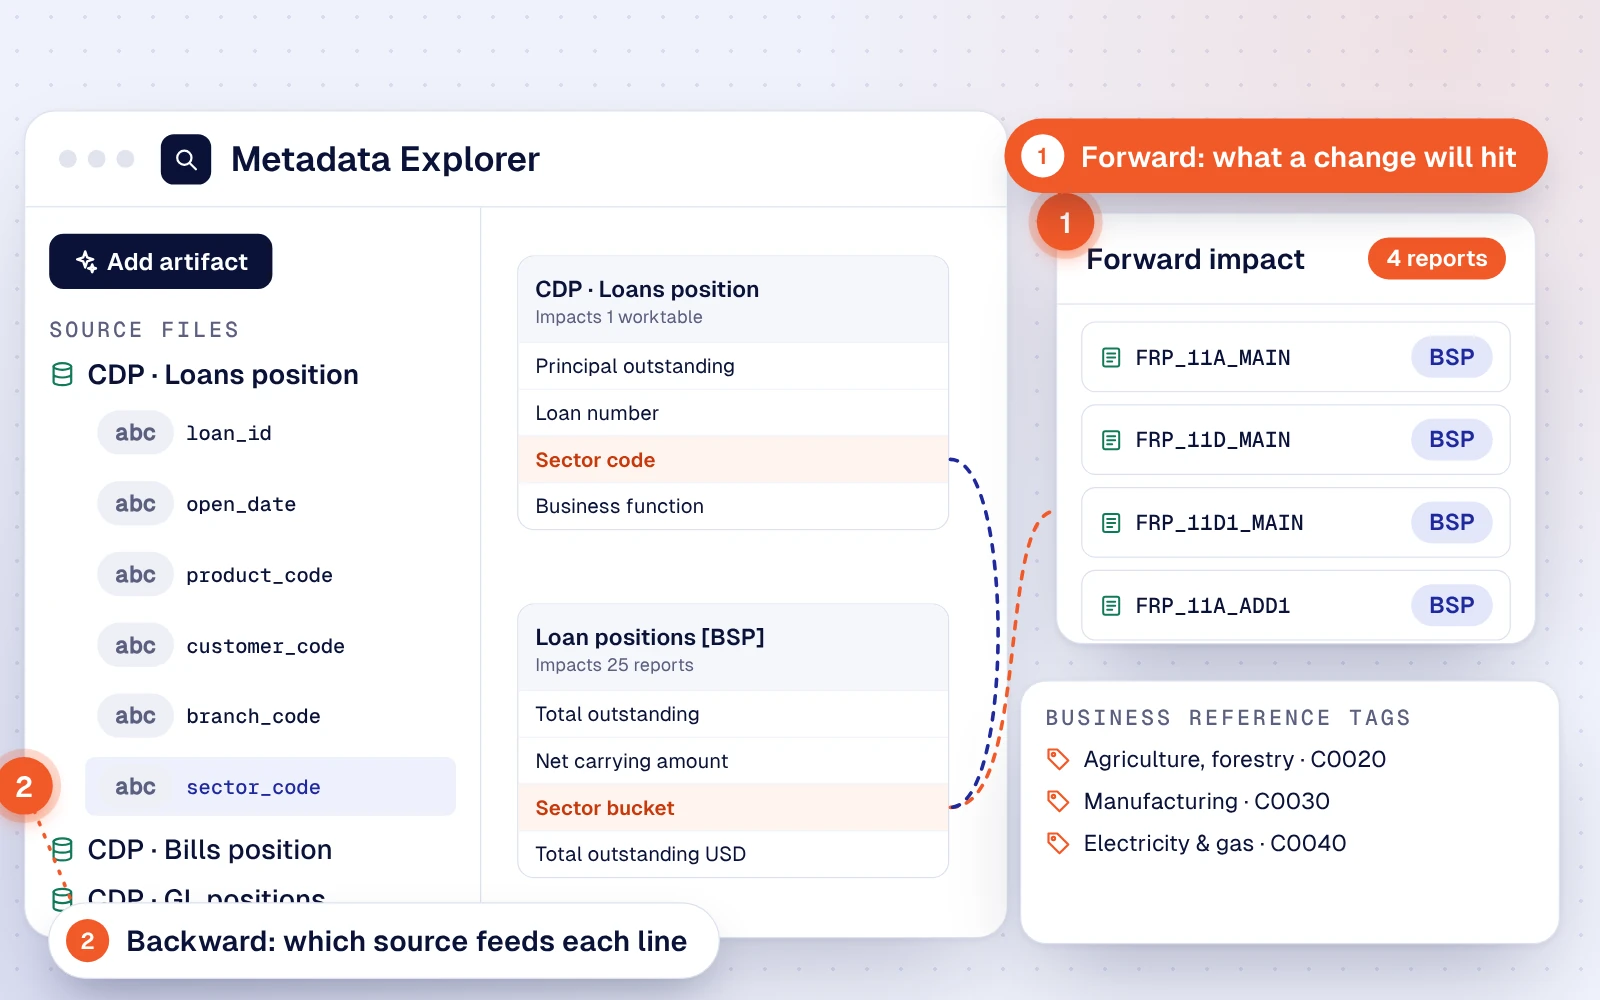Click abc type badge for branch_code
The width and height of the screenshot is (1600, 1000).
tap(135, 716)
